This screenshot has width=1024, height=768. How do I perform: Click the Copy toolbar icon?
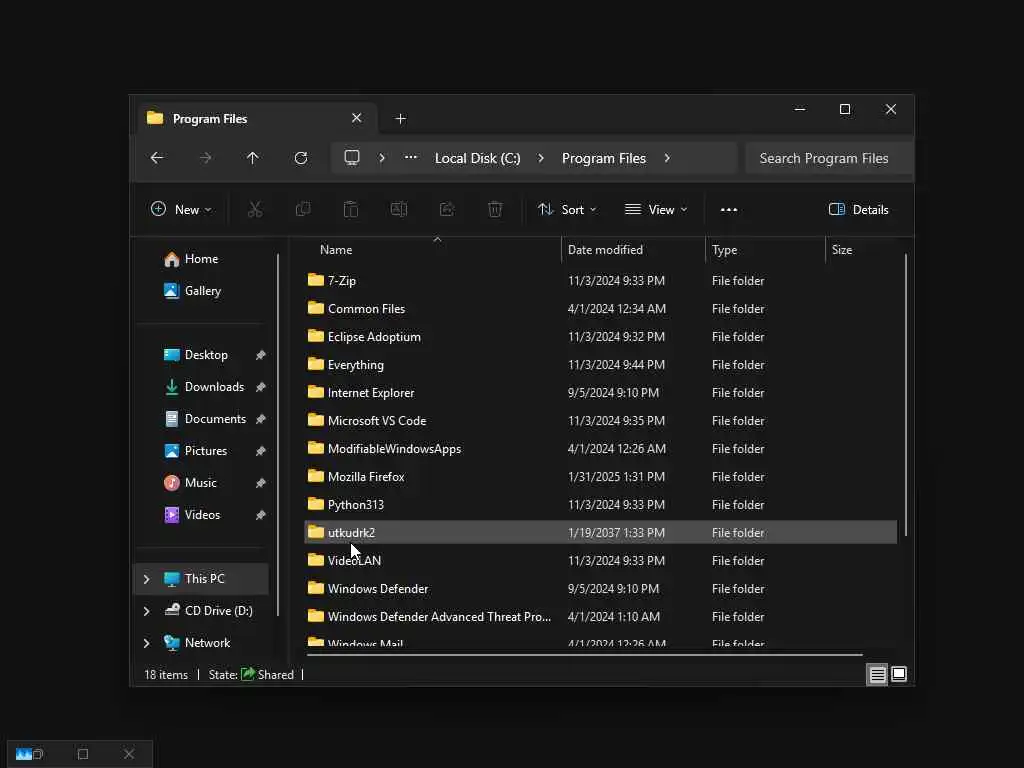303,209
